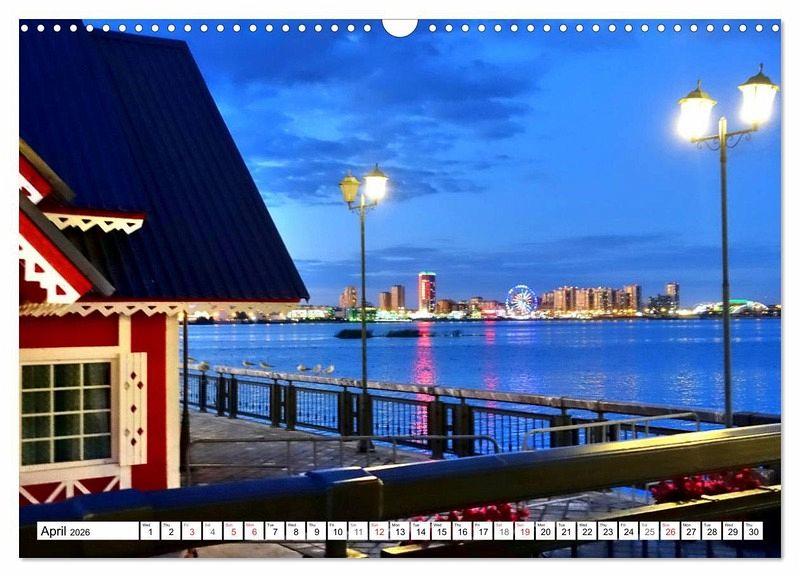
Task: Select date 30 in the calendar strip
Action: click(754, 531)
